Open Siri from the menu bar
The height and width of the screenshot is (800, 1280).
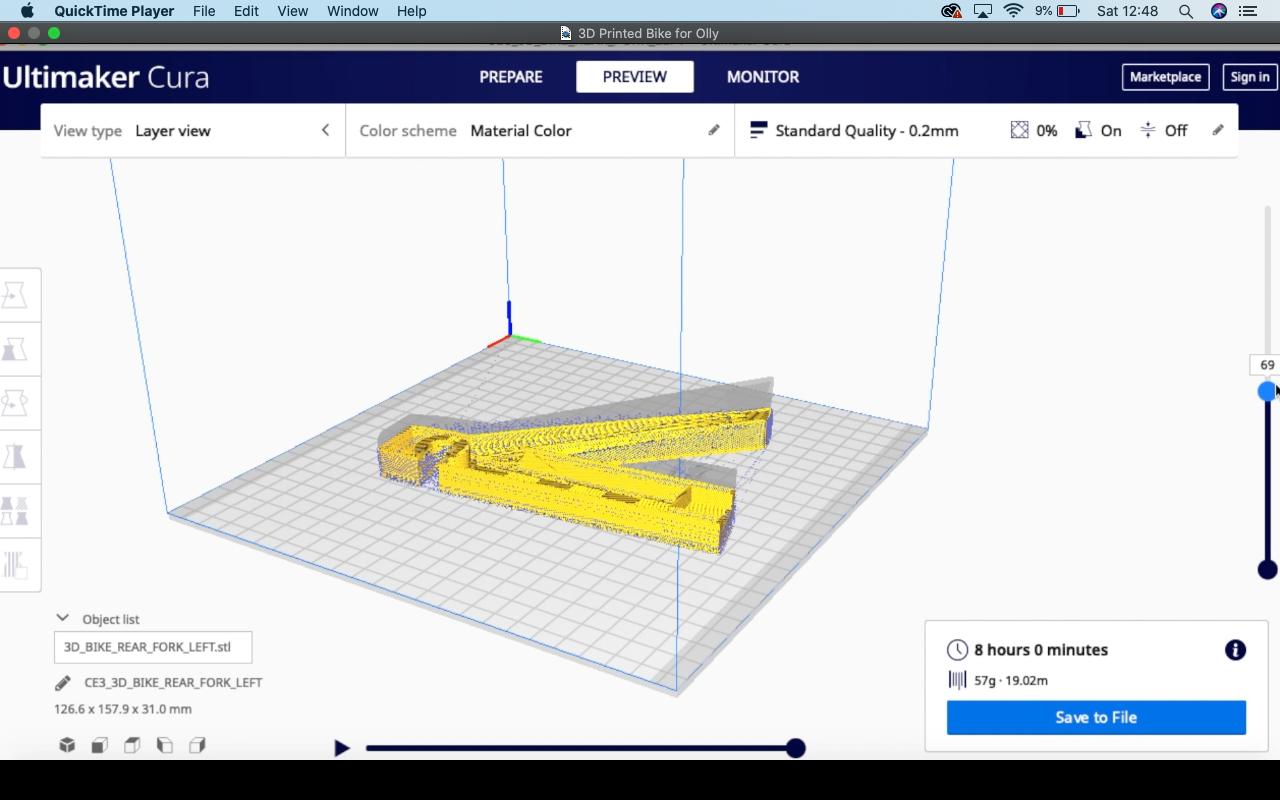1219,11
